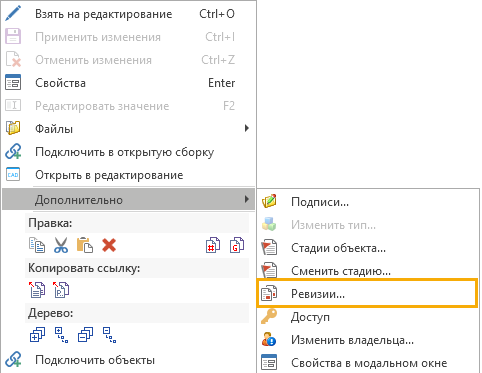Click the copy icon under Правка
The width and height of the screenshot is (482, 373).
[x=37, y=245]
